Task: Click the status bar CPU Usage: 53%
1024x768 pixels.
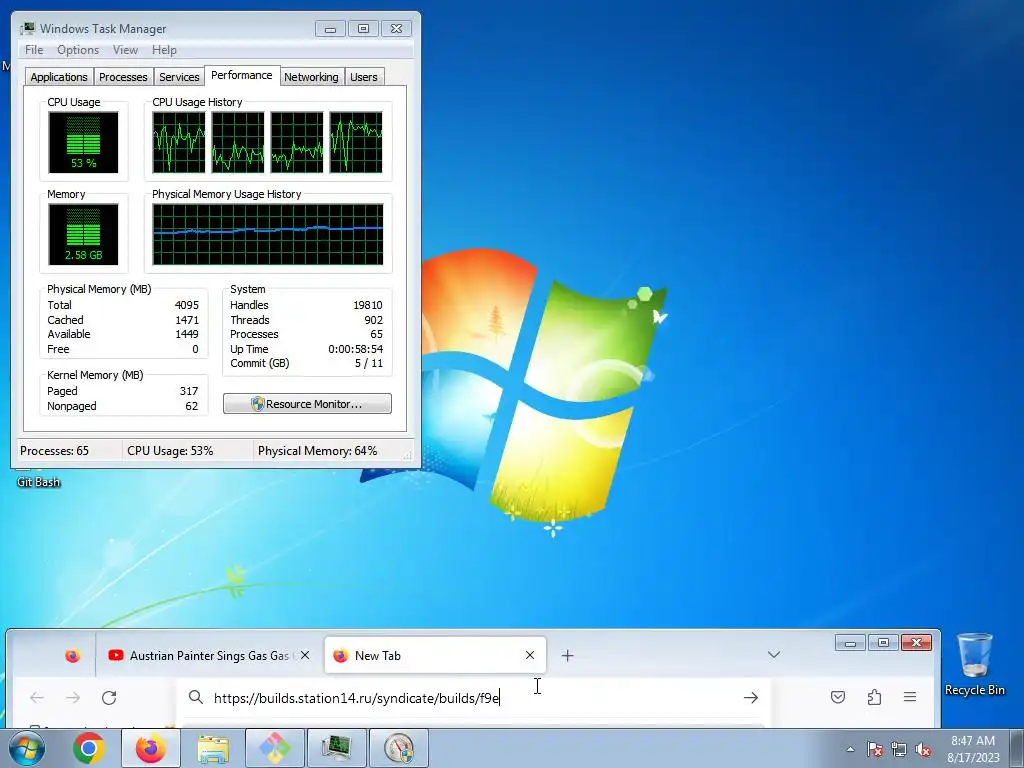Action: [170, 451]
